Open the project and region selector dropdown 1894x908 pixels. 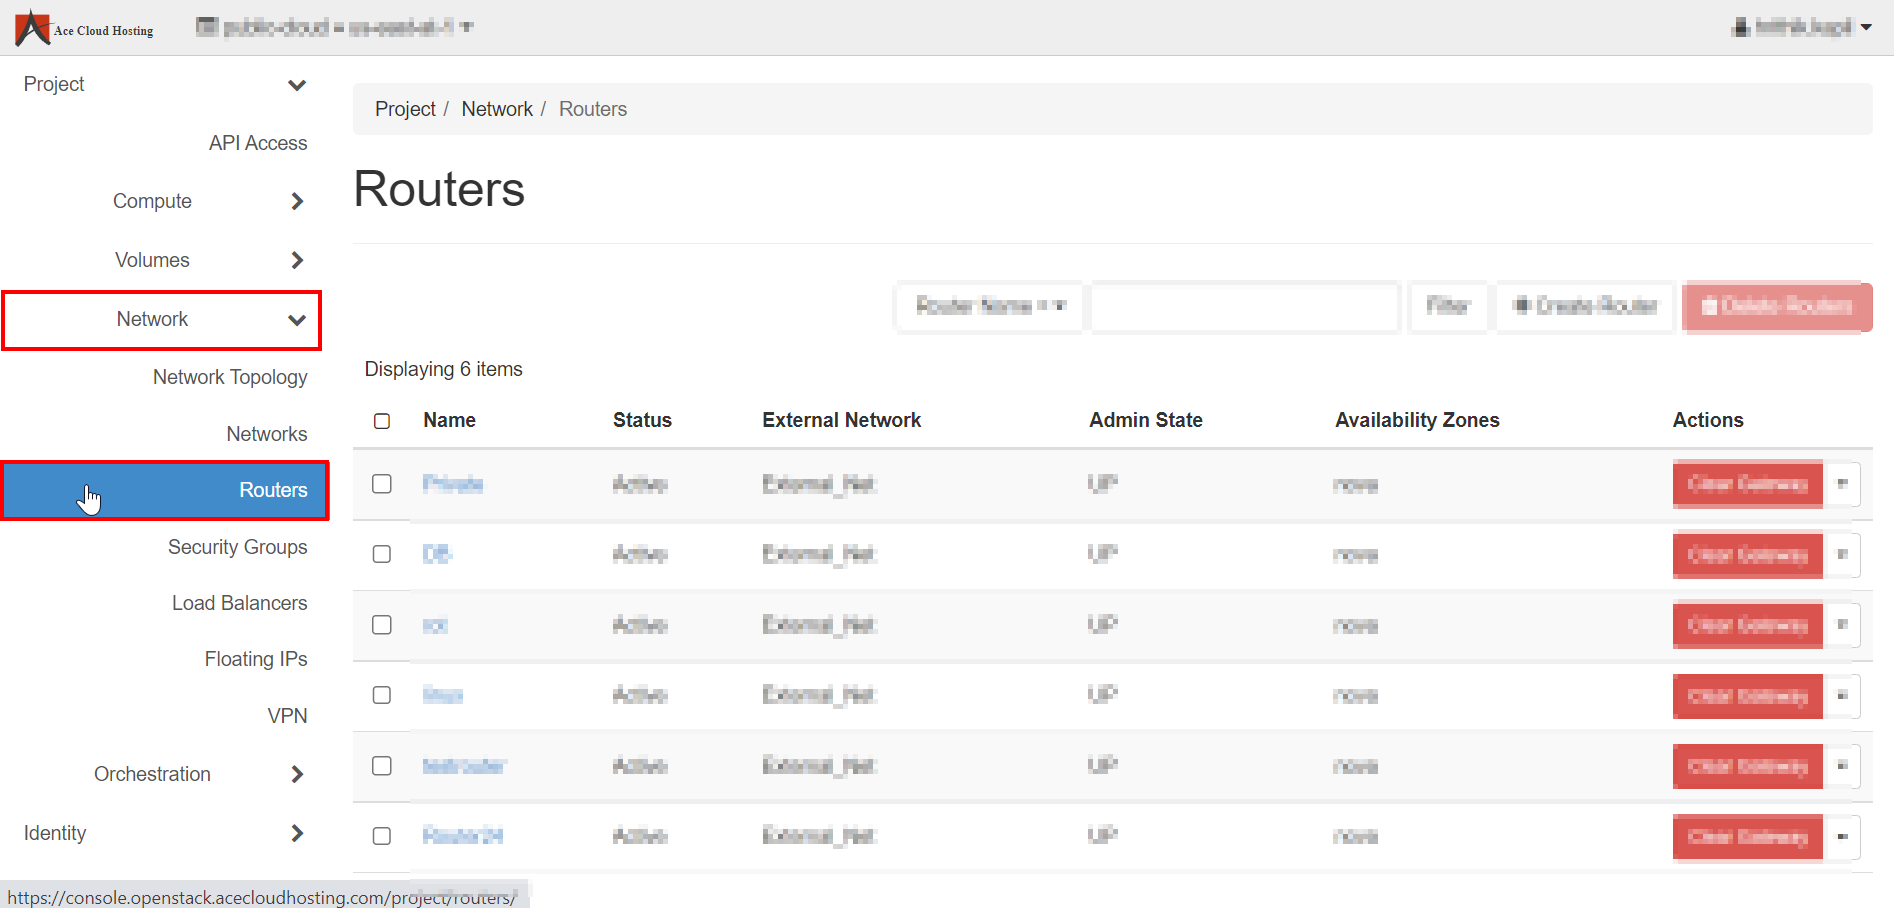click(x=334, y=27)
